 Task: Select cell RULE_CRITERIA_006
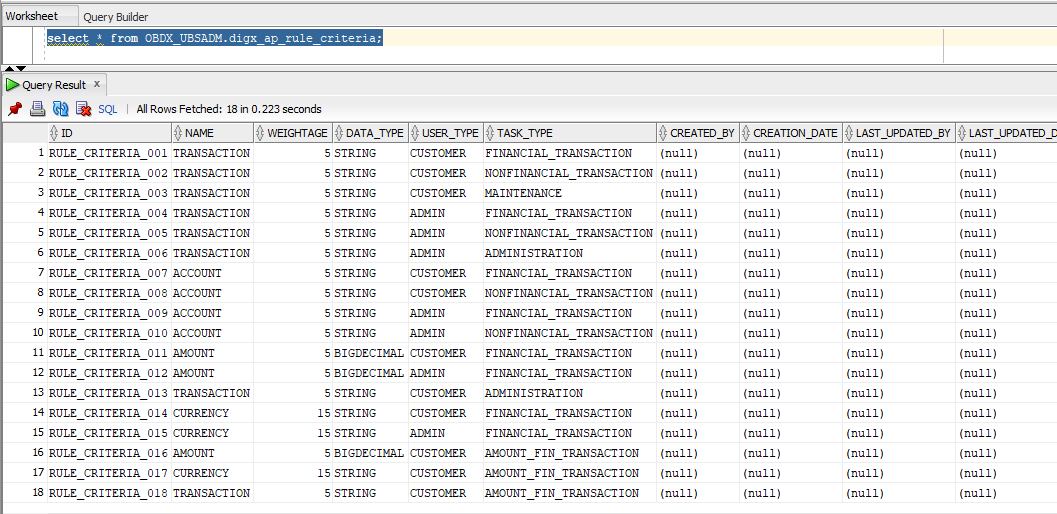tap(109, 253)
